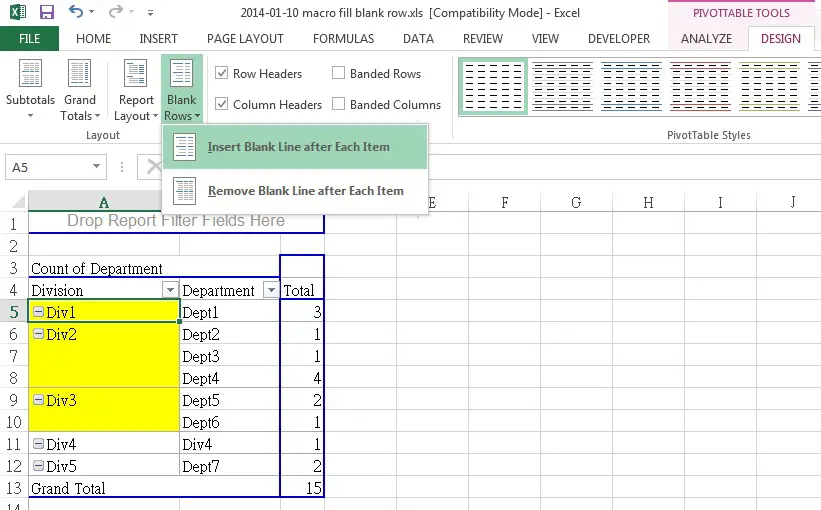
Task: Click the Dept4 cell
Action: pyautogui.click(x=230, y=378)
